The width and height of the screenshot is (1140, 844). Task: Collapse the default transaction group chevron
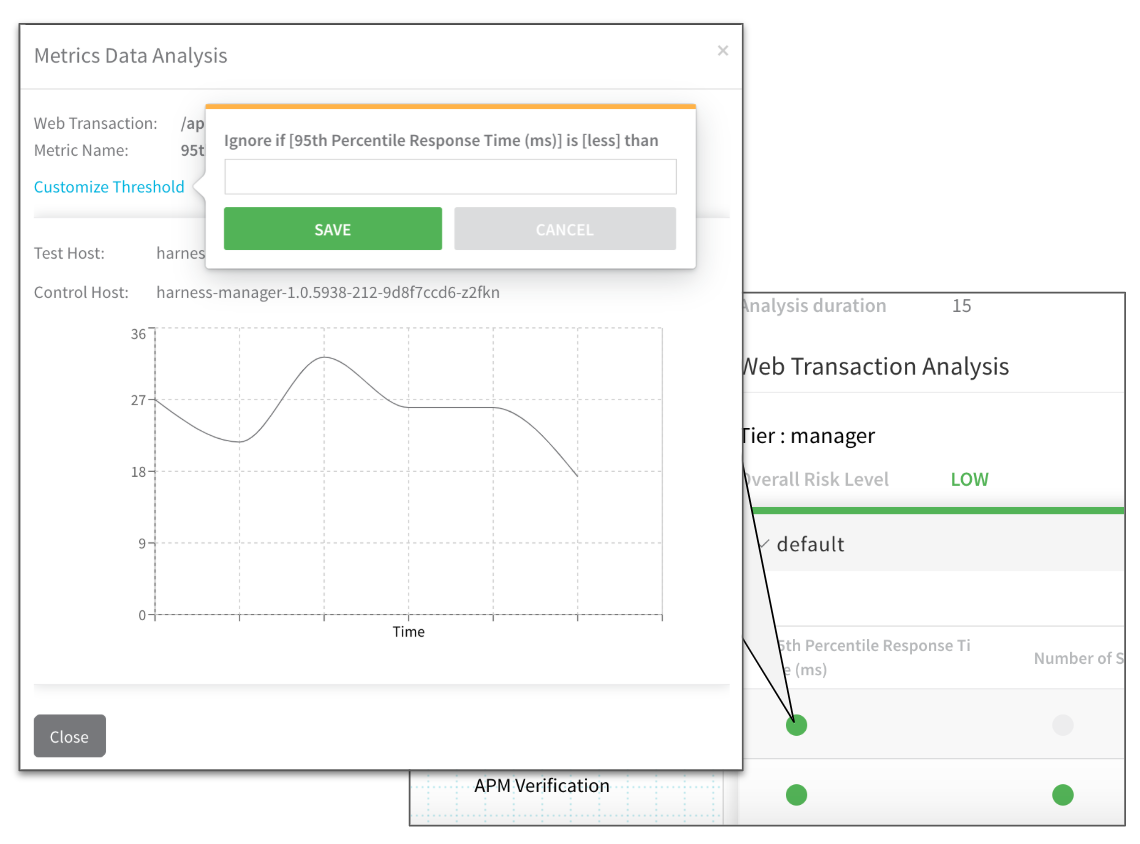tap(763, 544)
